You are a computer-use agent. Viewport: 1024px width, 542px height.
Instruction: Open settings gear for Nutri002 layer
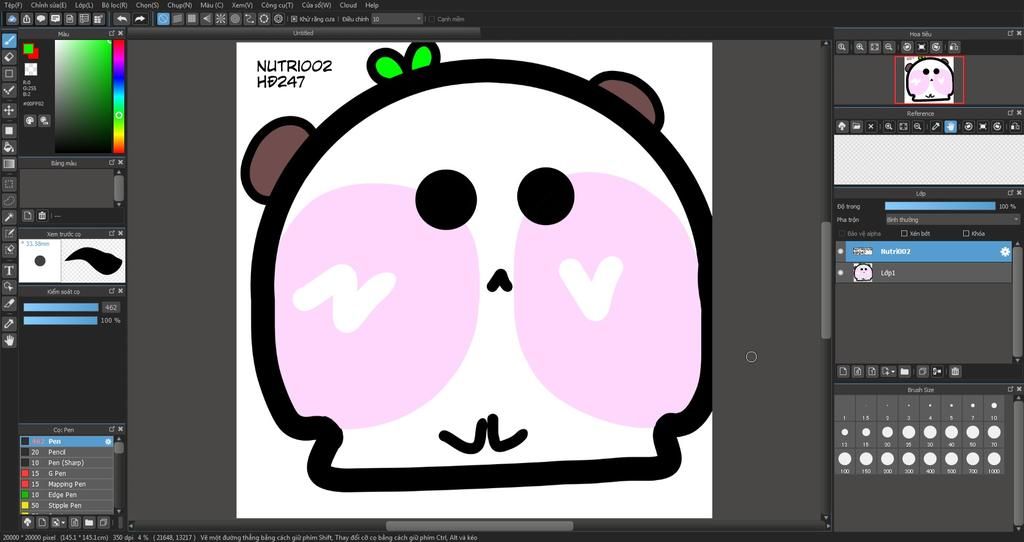1004,251
